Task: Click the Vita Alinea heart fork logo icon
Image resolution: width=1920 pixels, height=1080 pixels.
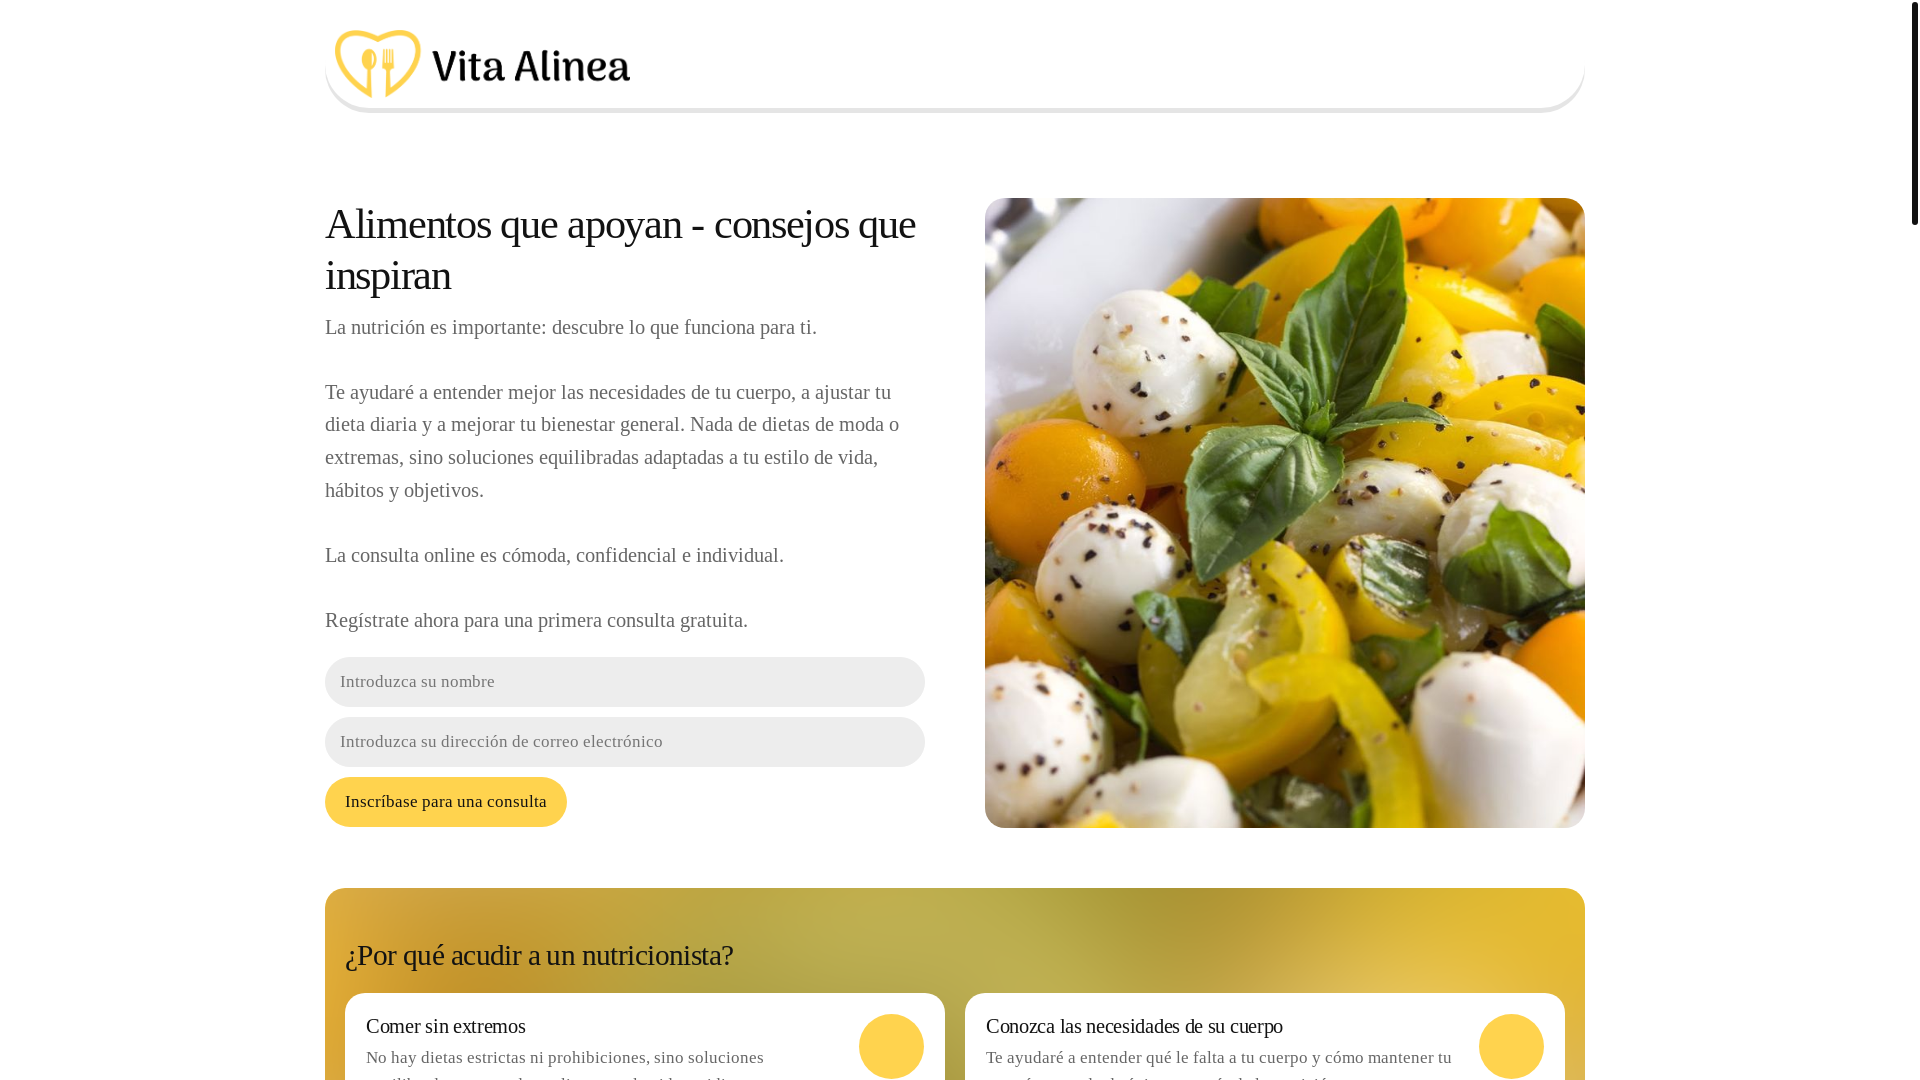Action: coord(377,64)
